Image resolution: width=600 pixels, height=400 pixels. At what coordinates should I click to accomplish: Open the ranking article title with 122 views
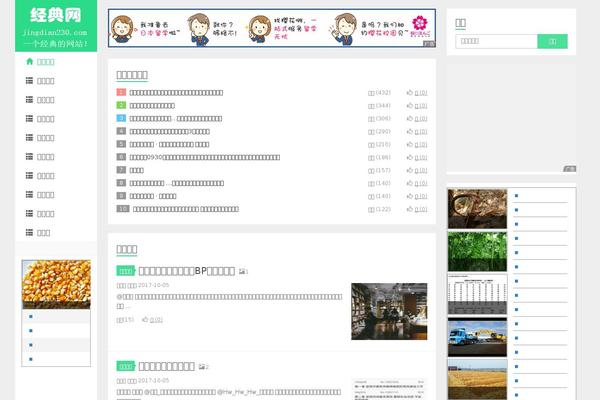186,209
